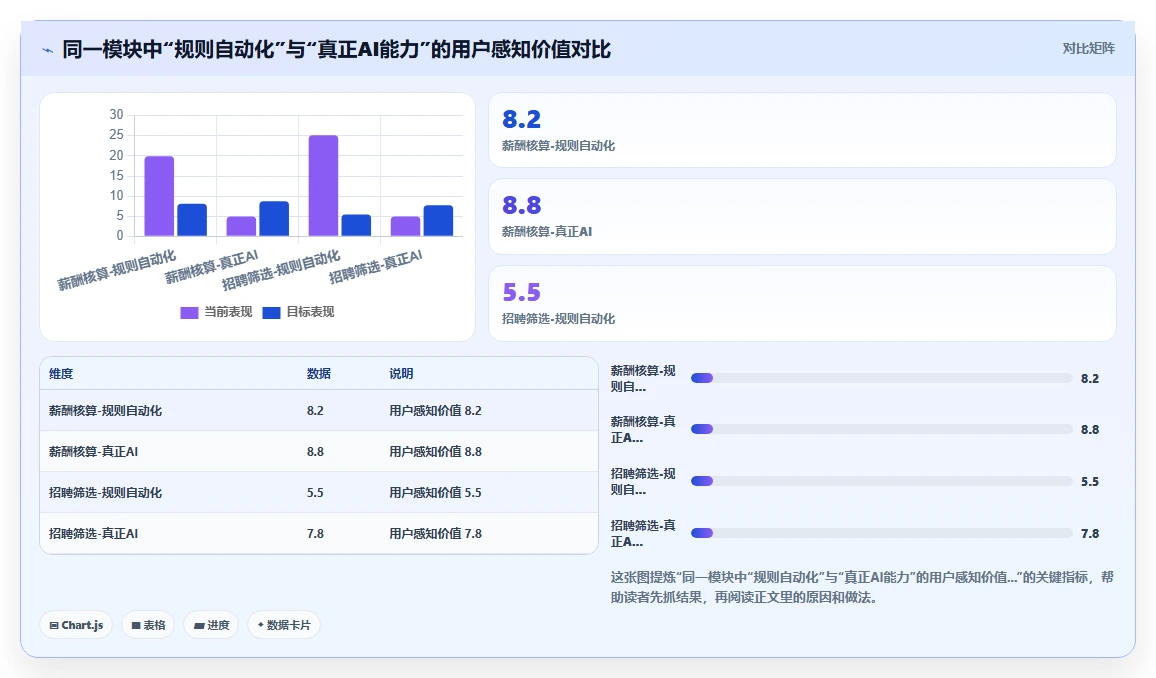Viewport: 1156px width, 678px height.
Task: Click the 数据卡片 tag chip
Action: click(284, 625)
